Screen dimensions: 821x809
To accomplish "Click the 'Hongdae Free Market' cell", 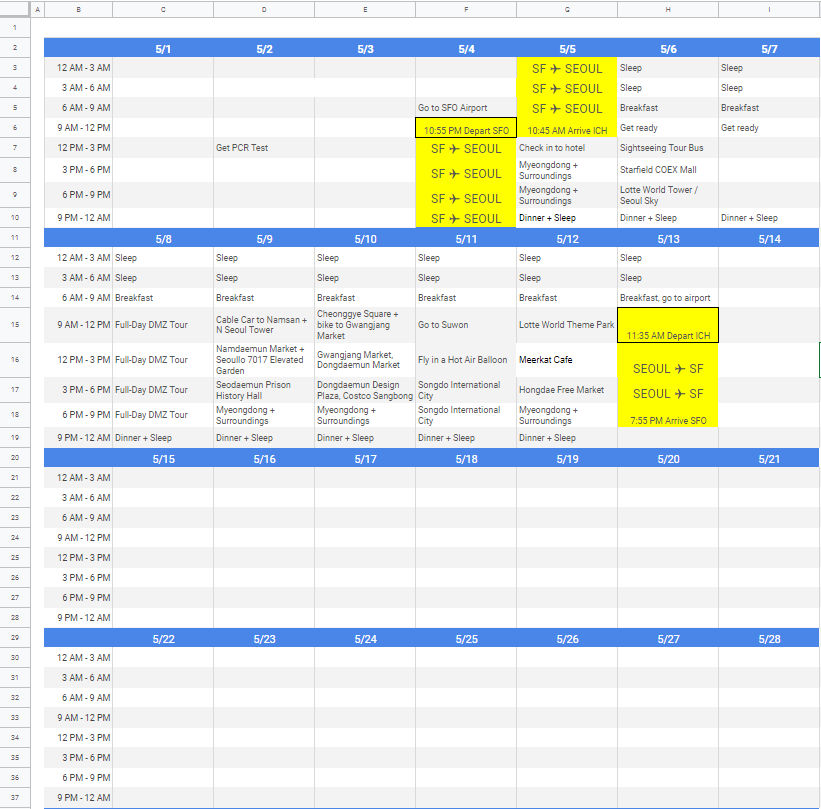I will (567, 390).
